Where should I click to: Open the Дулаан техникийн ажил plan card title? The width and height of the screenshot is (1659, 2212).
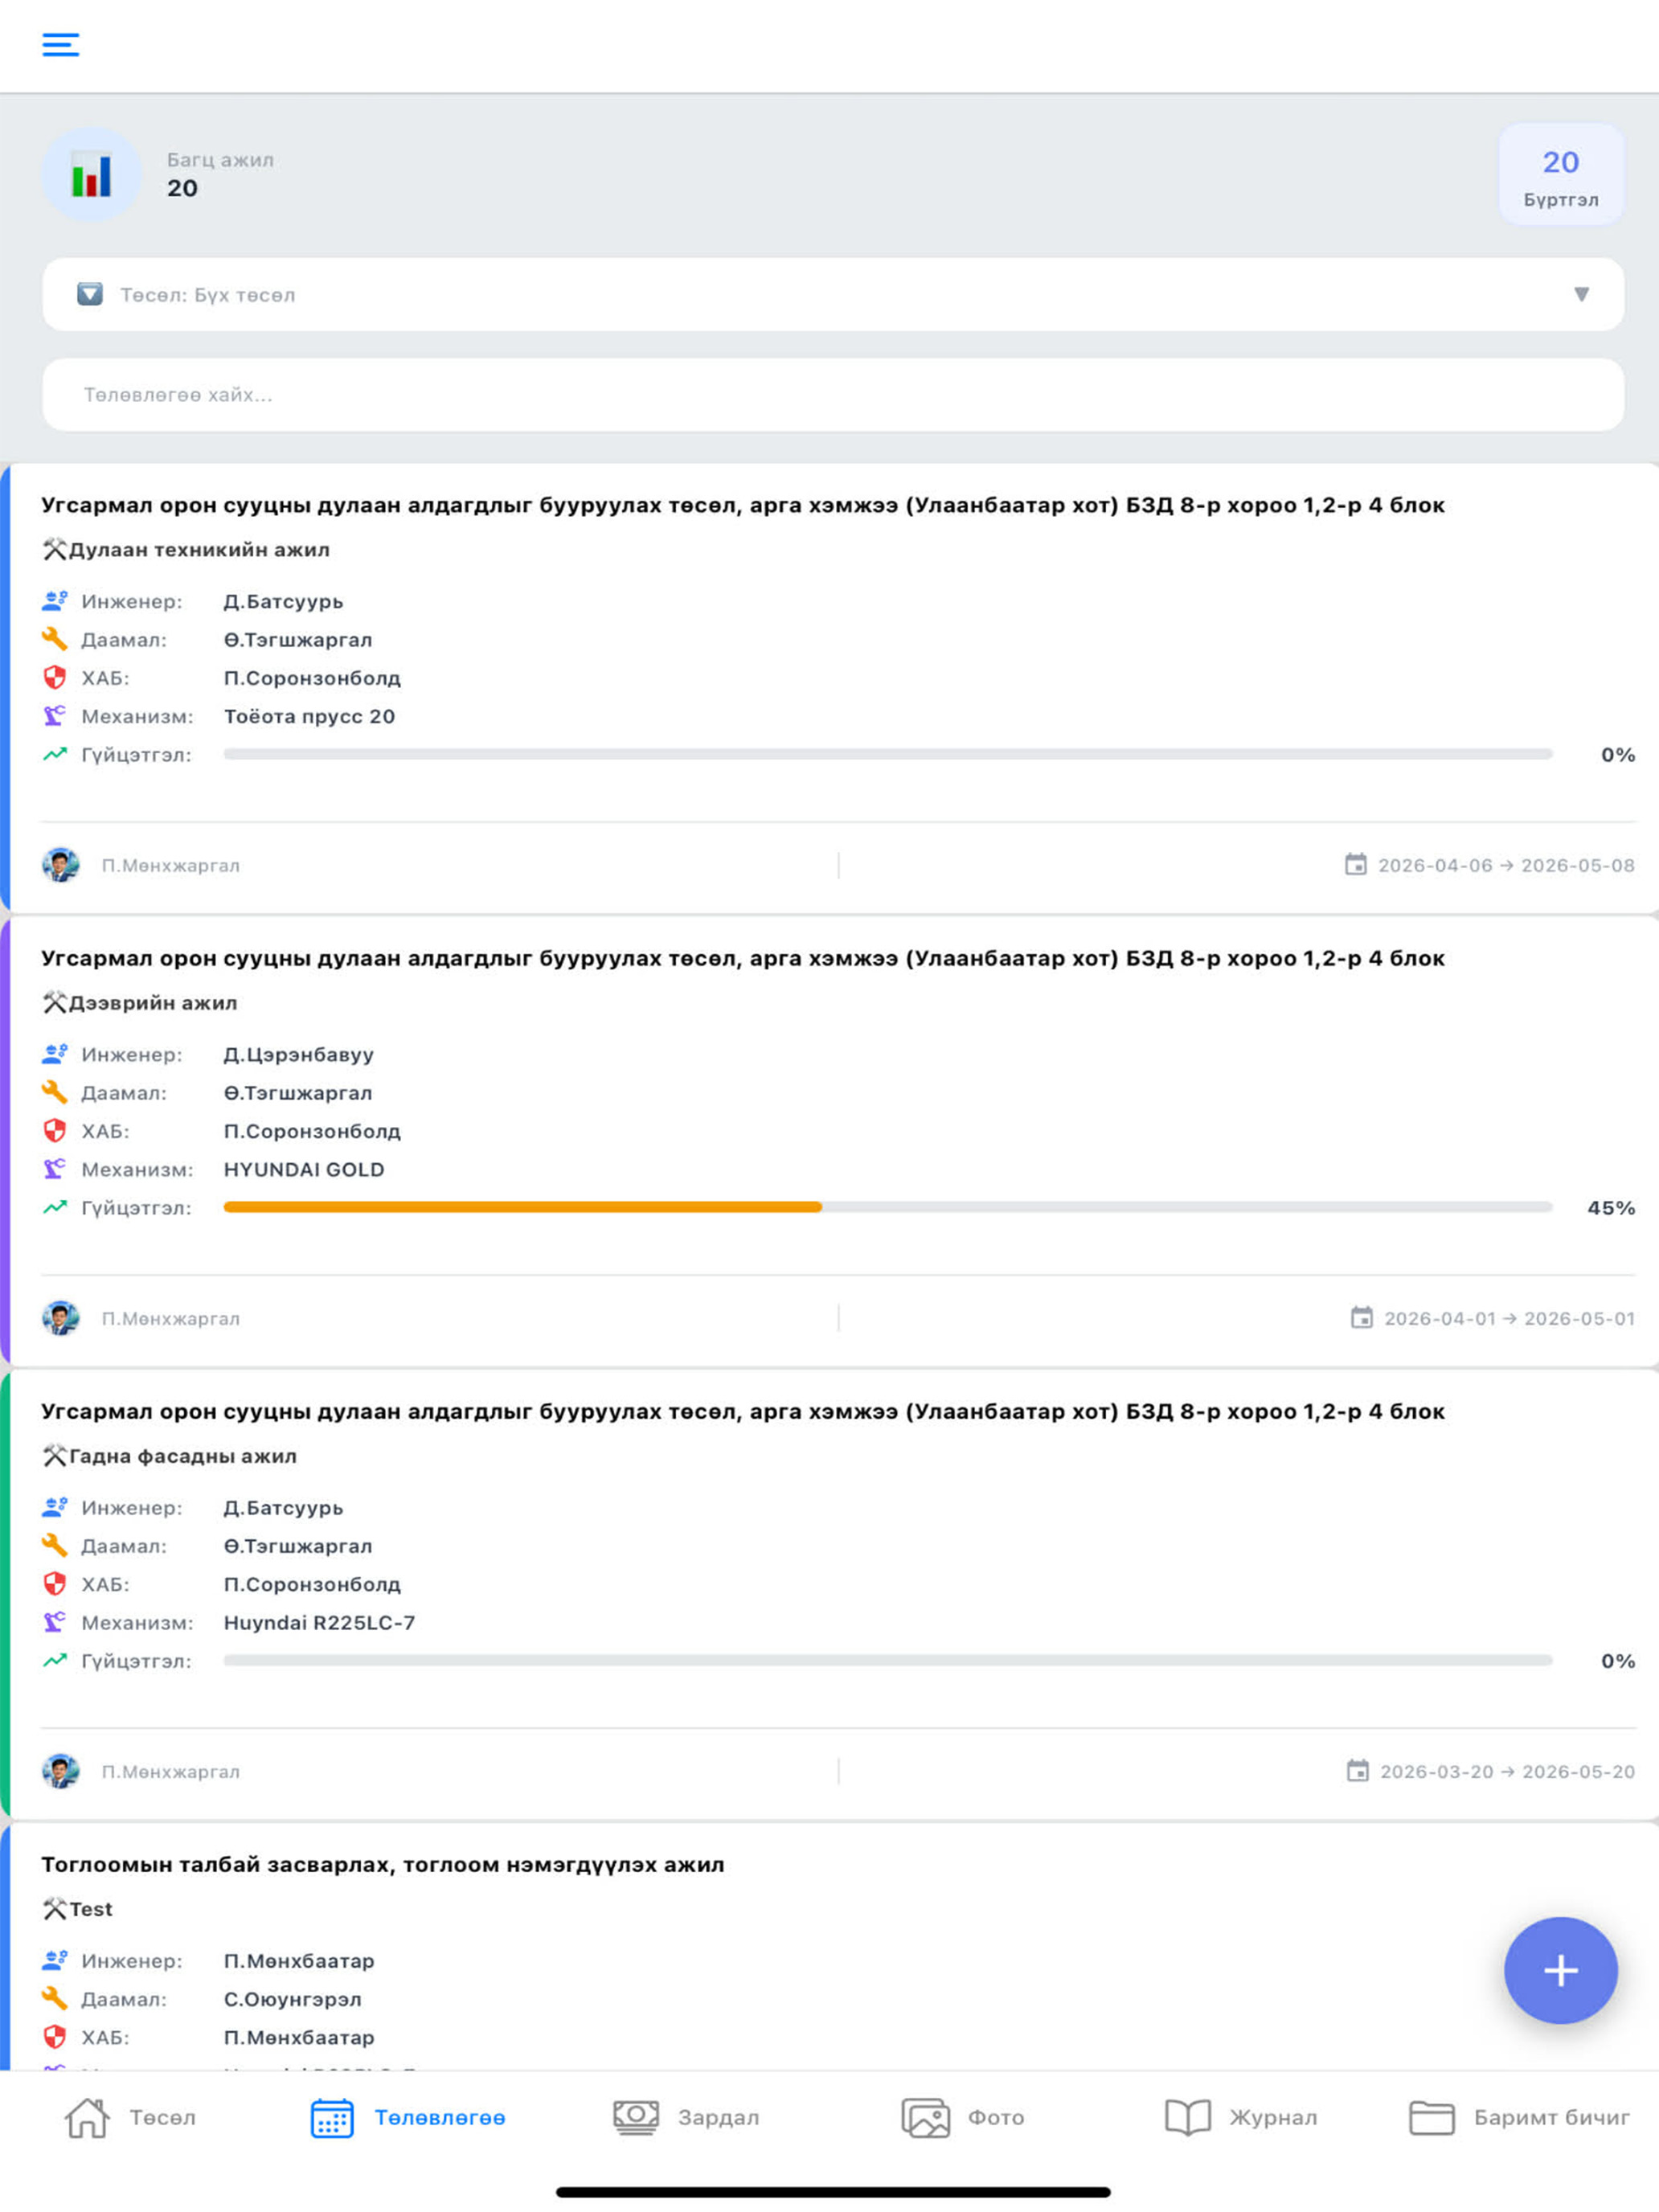click(743, 505)
